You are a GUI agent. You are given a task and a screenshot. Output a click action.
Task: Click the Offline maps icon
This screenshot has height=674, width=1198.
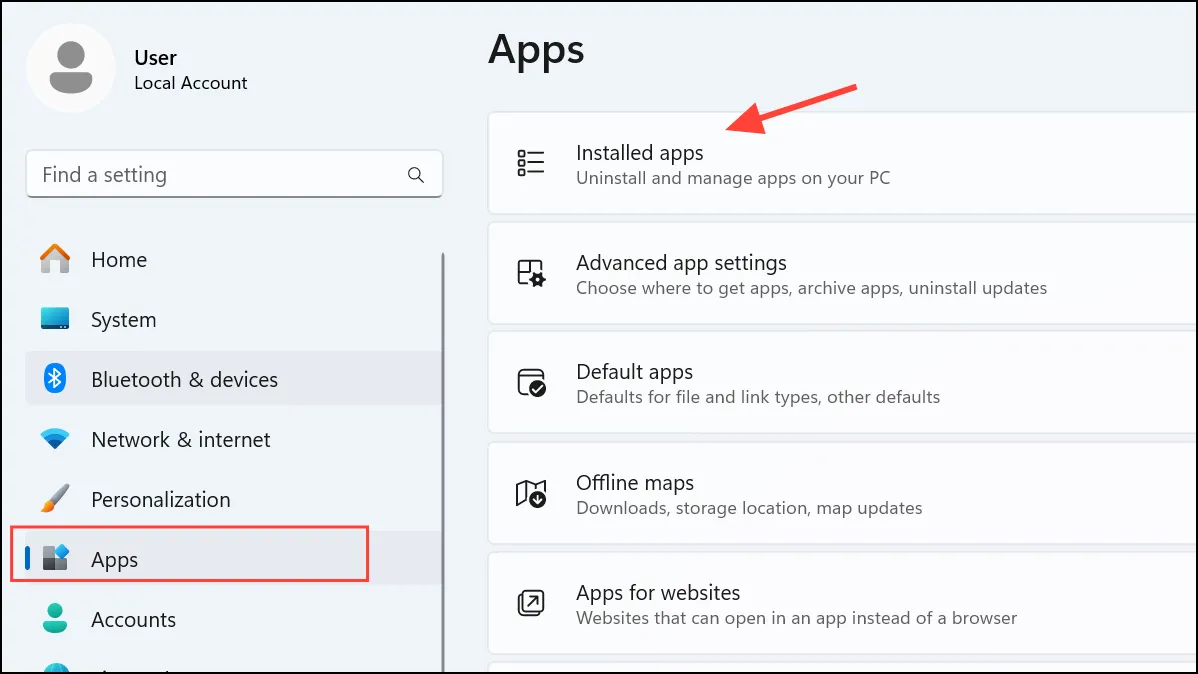[531, 494]
